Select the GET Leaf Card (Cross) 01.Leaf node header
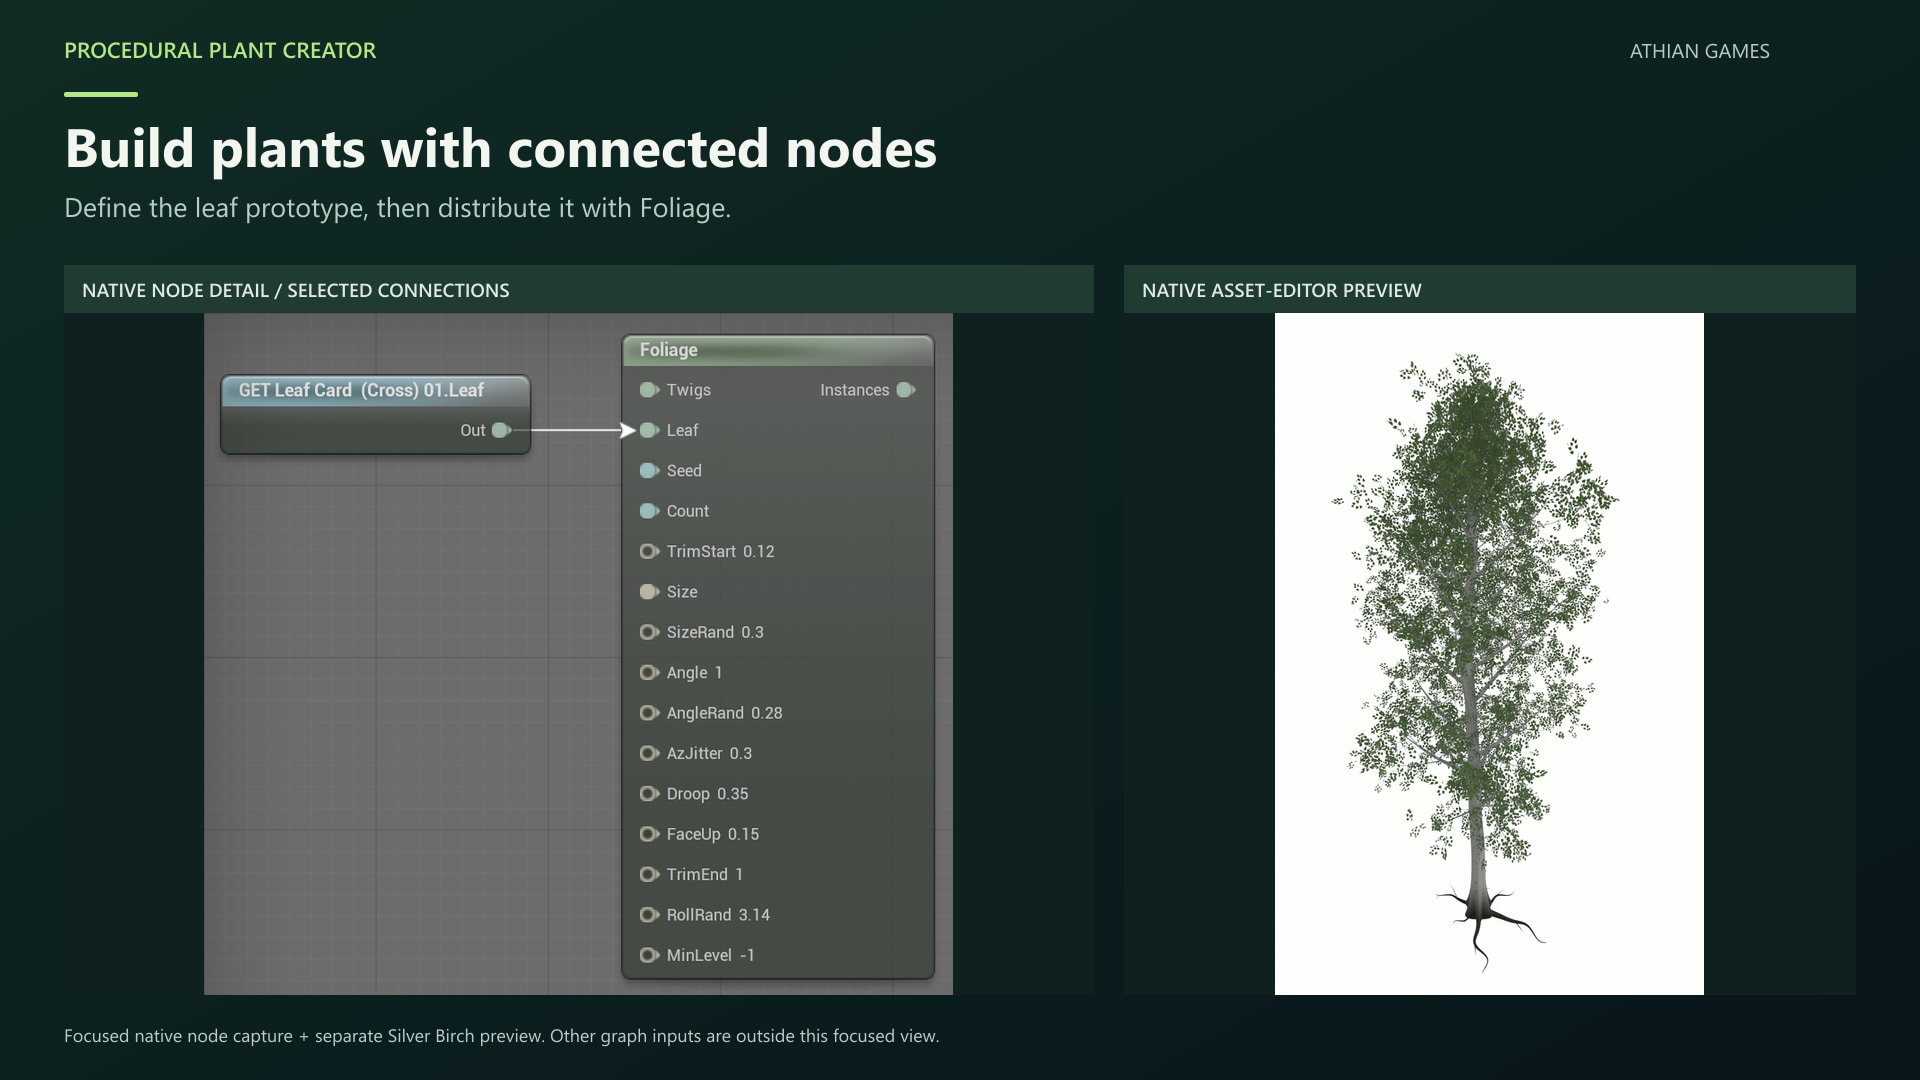The height and width of the screenshot is (1080, 1920). coord(375,390)
